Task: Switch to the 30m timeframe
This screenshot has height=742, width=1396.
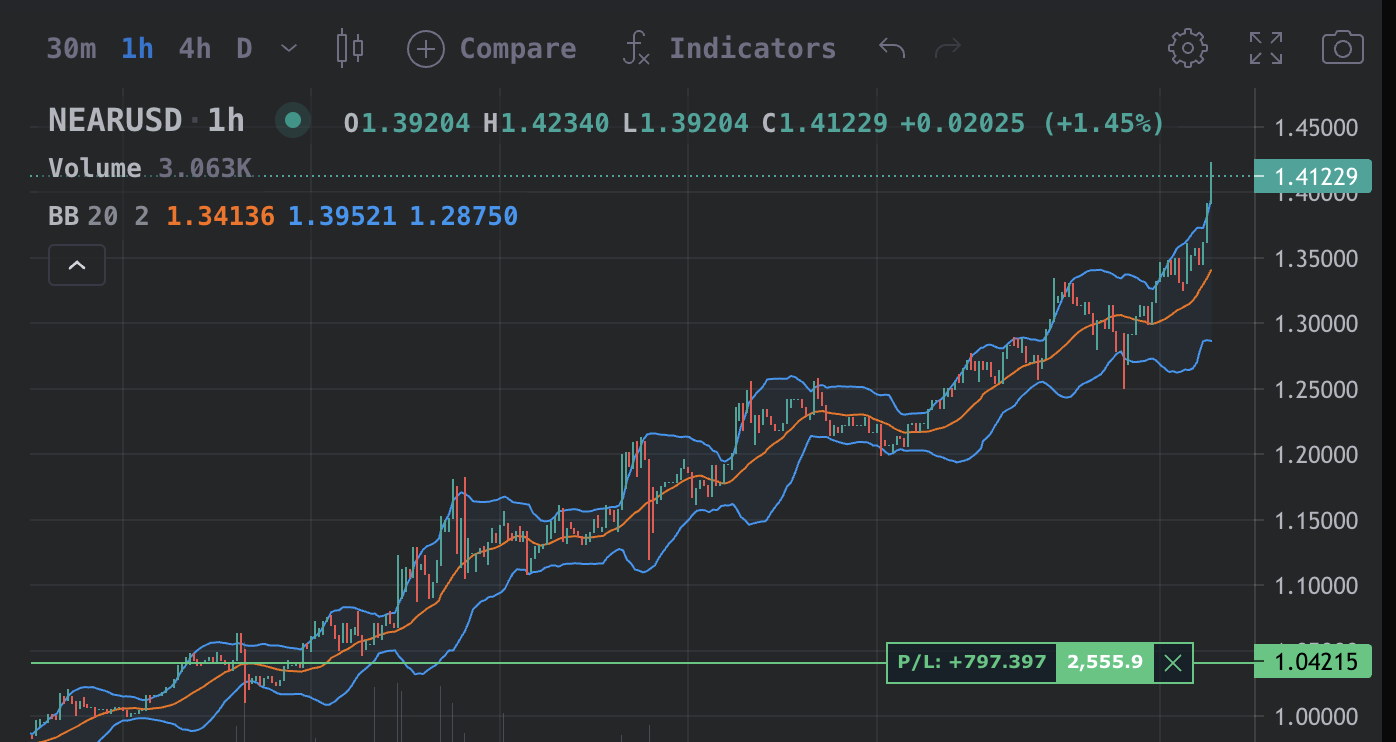Action: [x=71, y=48]
